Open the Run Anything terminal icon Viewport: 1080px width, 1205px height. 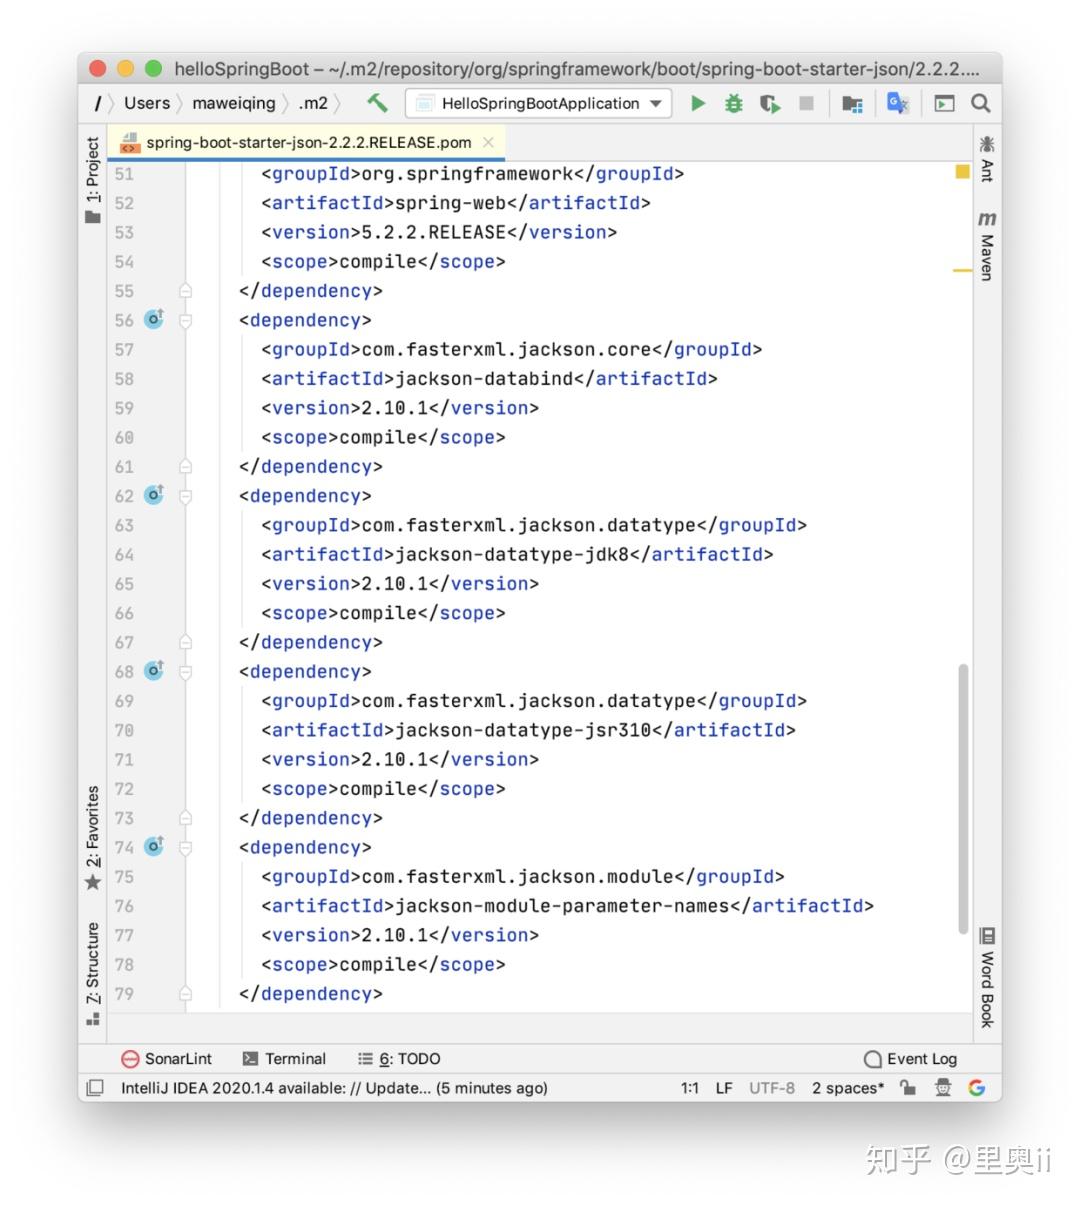[x=944, y=103]
